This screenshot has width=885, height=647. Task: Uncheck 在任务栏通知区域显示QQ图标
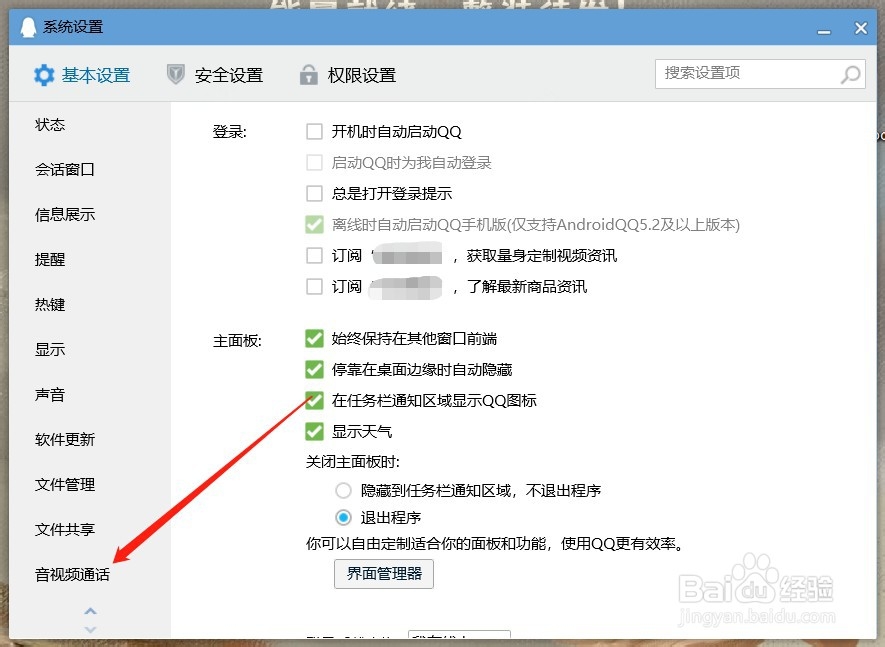314,400
